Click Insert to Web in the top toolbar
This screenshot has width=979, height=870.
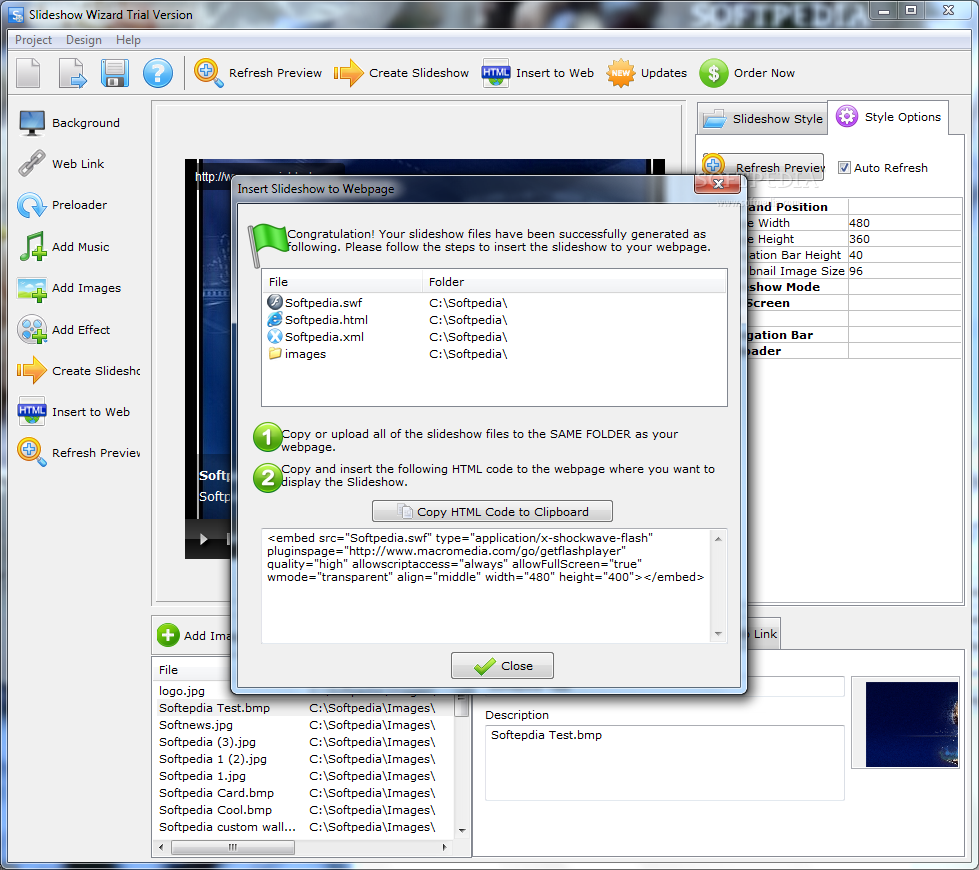pyautogui.click(x=538, y=73)
